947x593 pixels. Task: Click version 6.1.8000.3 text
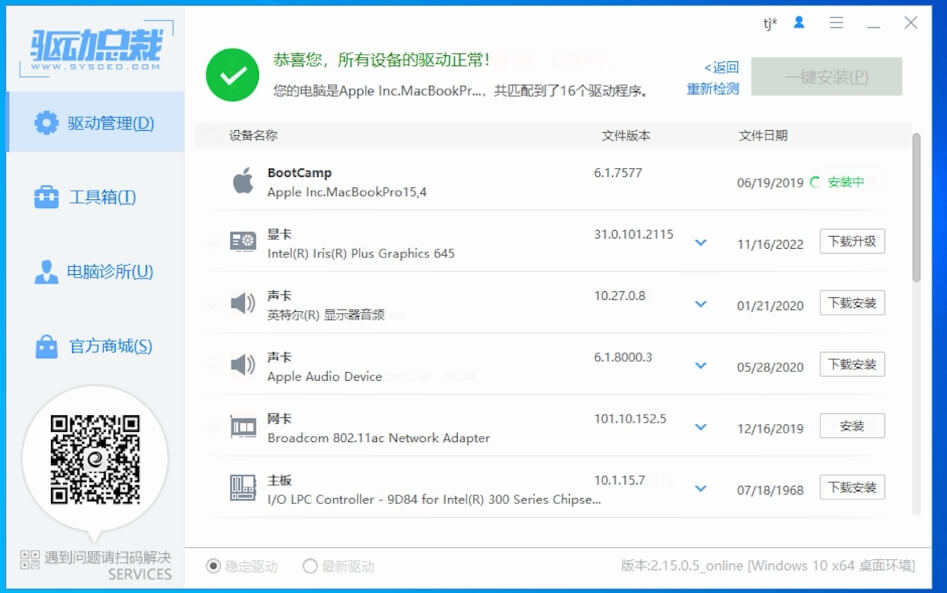pos(623,357)
